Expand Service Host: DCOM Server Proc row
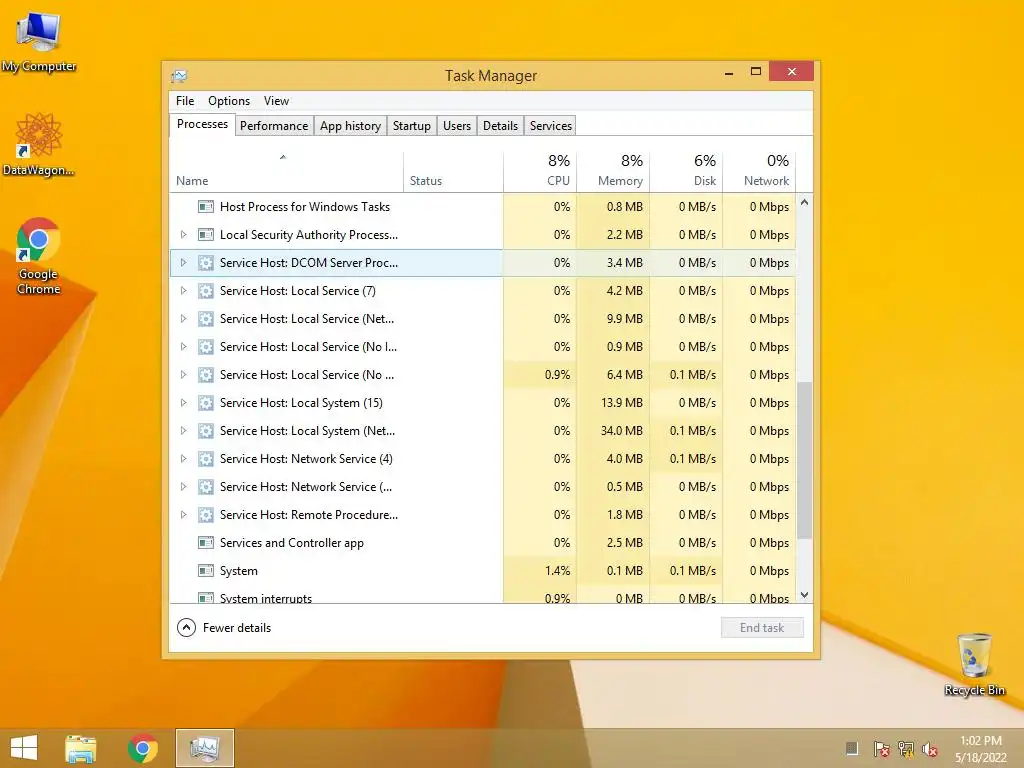Image resolution: width=1024 pixels, height=768 pixels. coord(184,263)
